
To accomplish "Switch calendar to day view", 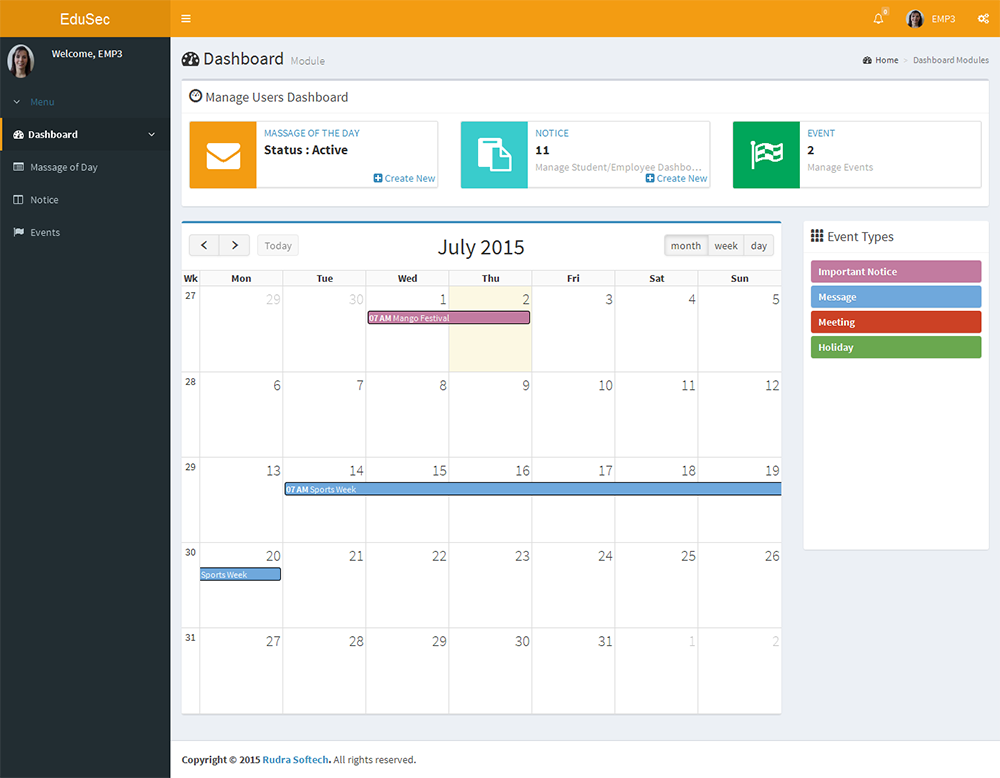I will (x=758, y=246).
